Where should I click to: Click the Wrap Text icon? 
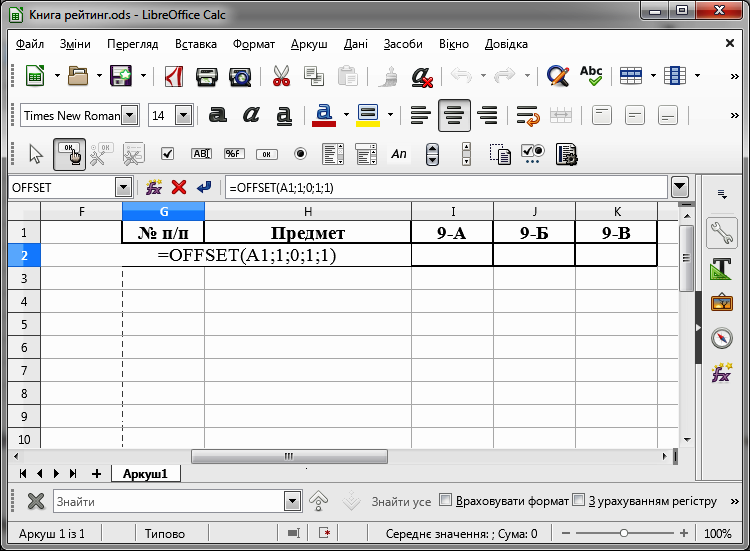point(528,116)
